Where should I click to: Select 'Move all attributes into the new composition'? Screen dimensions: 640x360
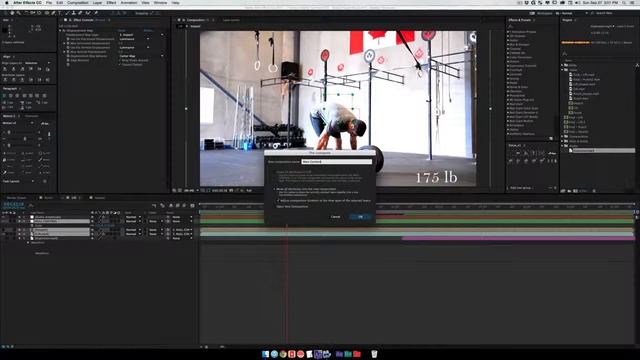(x=306, y=189)
